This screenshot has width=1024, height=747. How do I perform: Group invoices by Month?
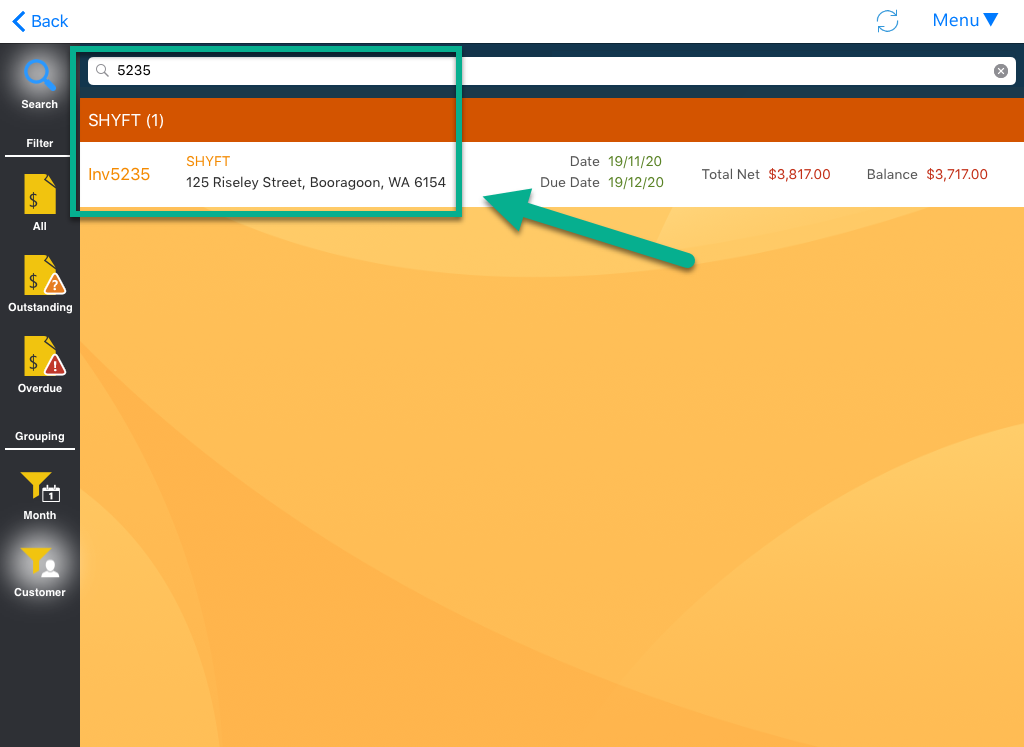coord(40,495)
